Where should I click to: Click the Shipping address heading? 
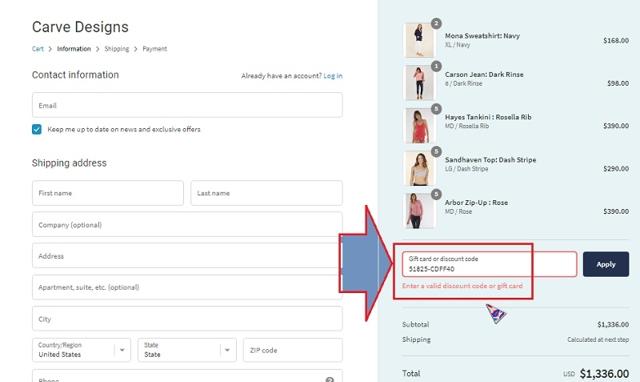point(69,163)
